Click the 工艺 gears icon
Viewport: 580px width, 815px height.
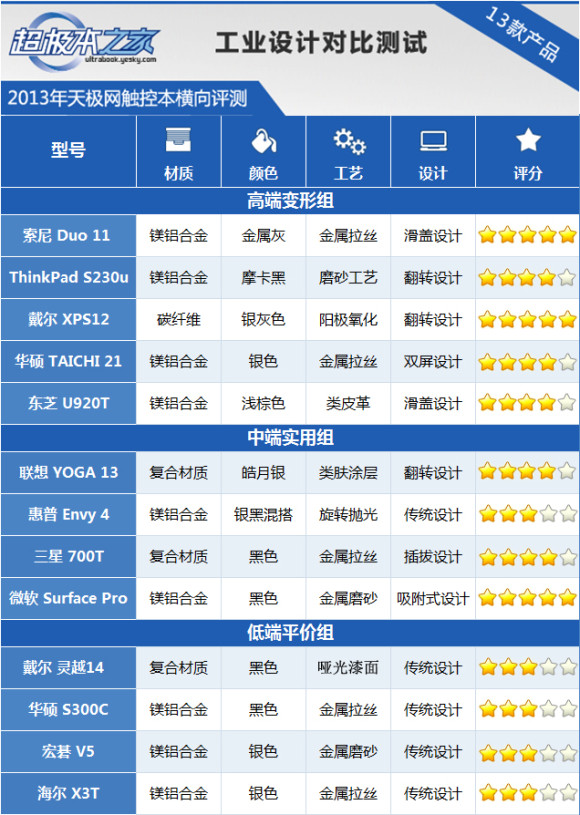pos(349,141)
